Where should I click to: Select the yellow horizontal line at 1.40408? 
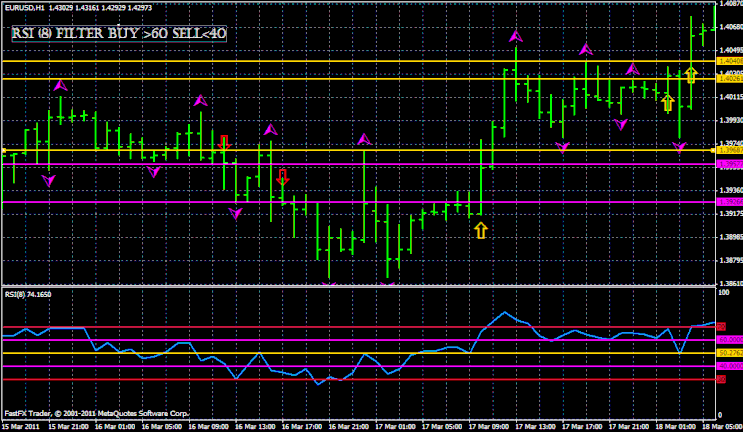[x=359, y=61]
